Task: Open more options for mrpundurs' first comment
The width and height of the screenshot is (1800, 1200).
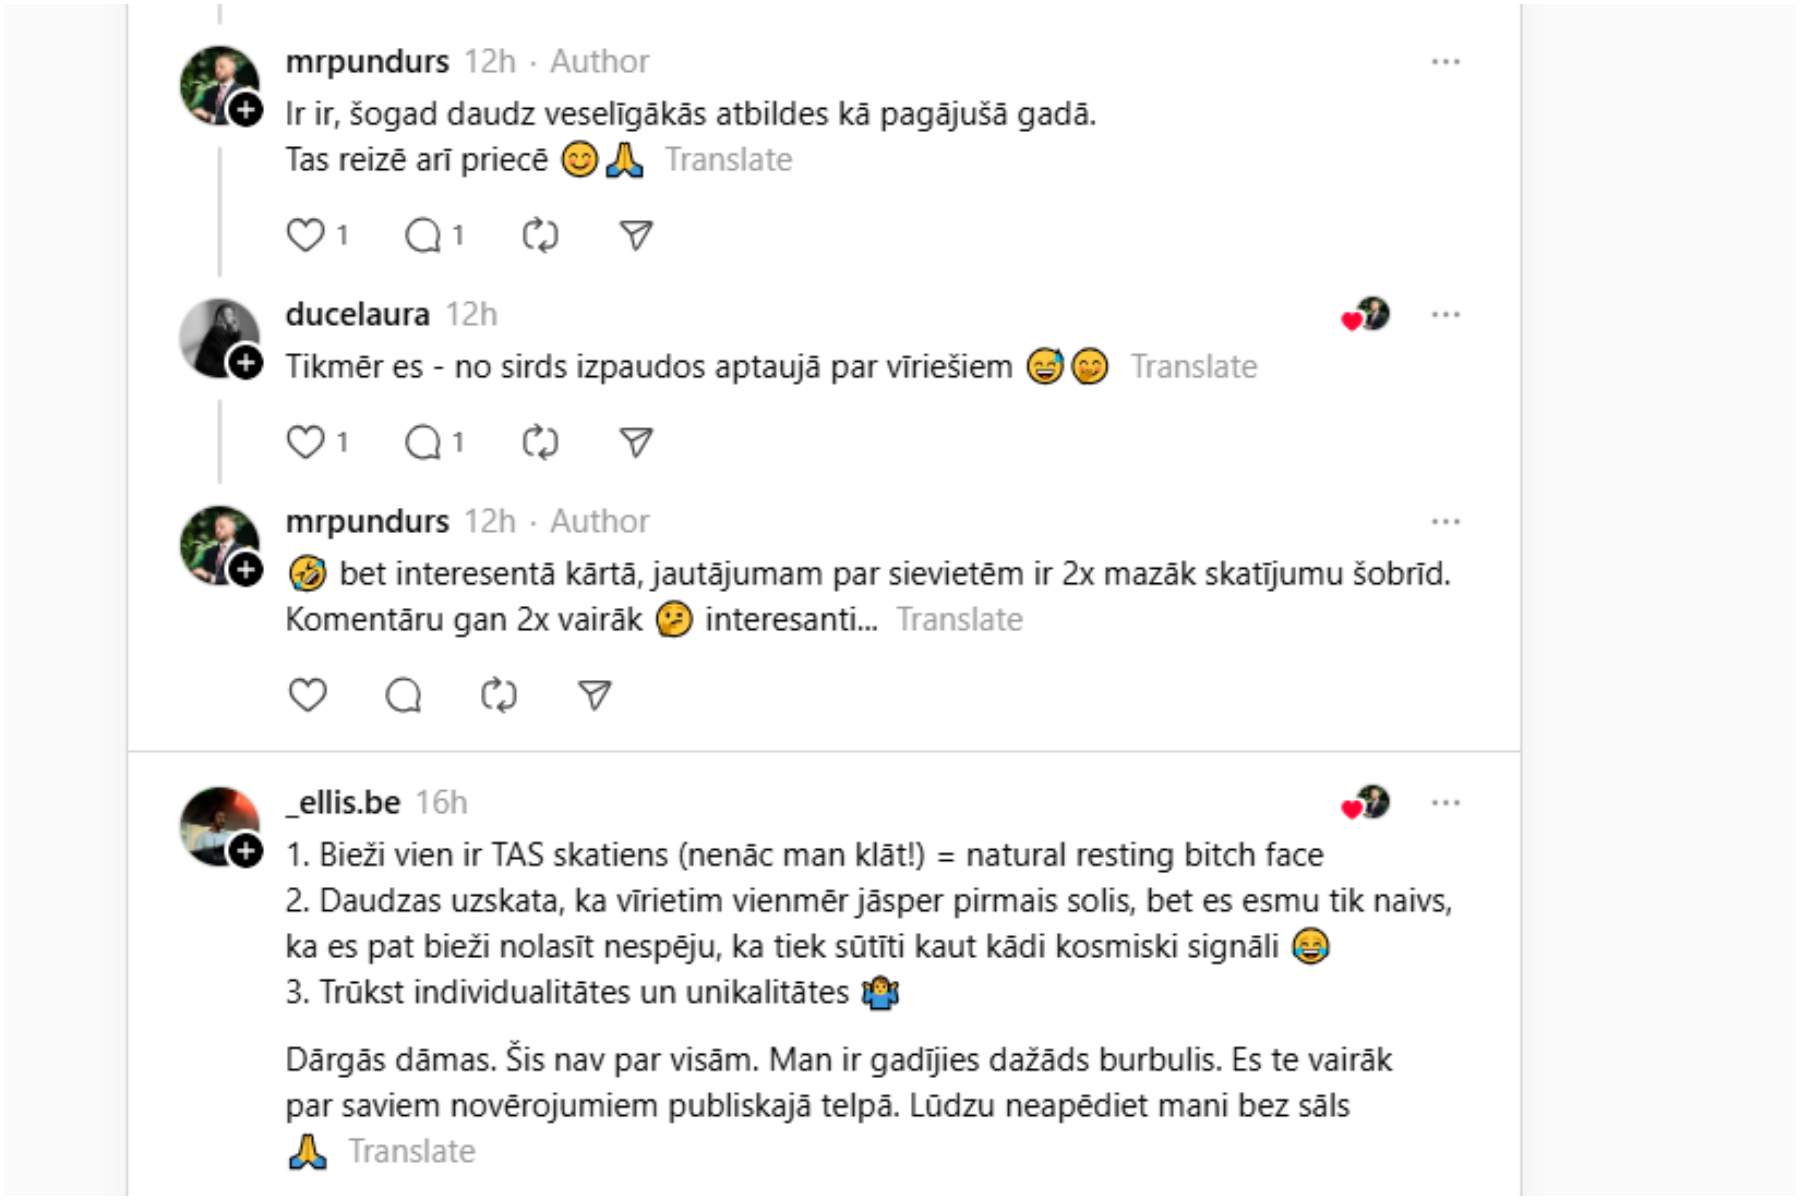Action: point(1445,62)
